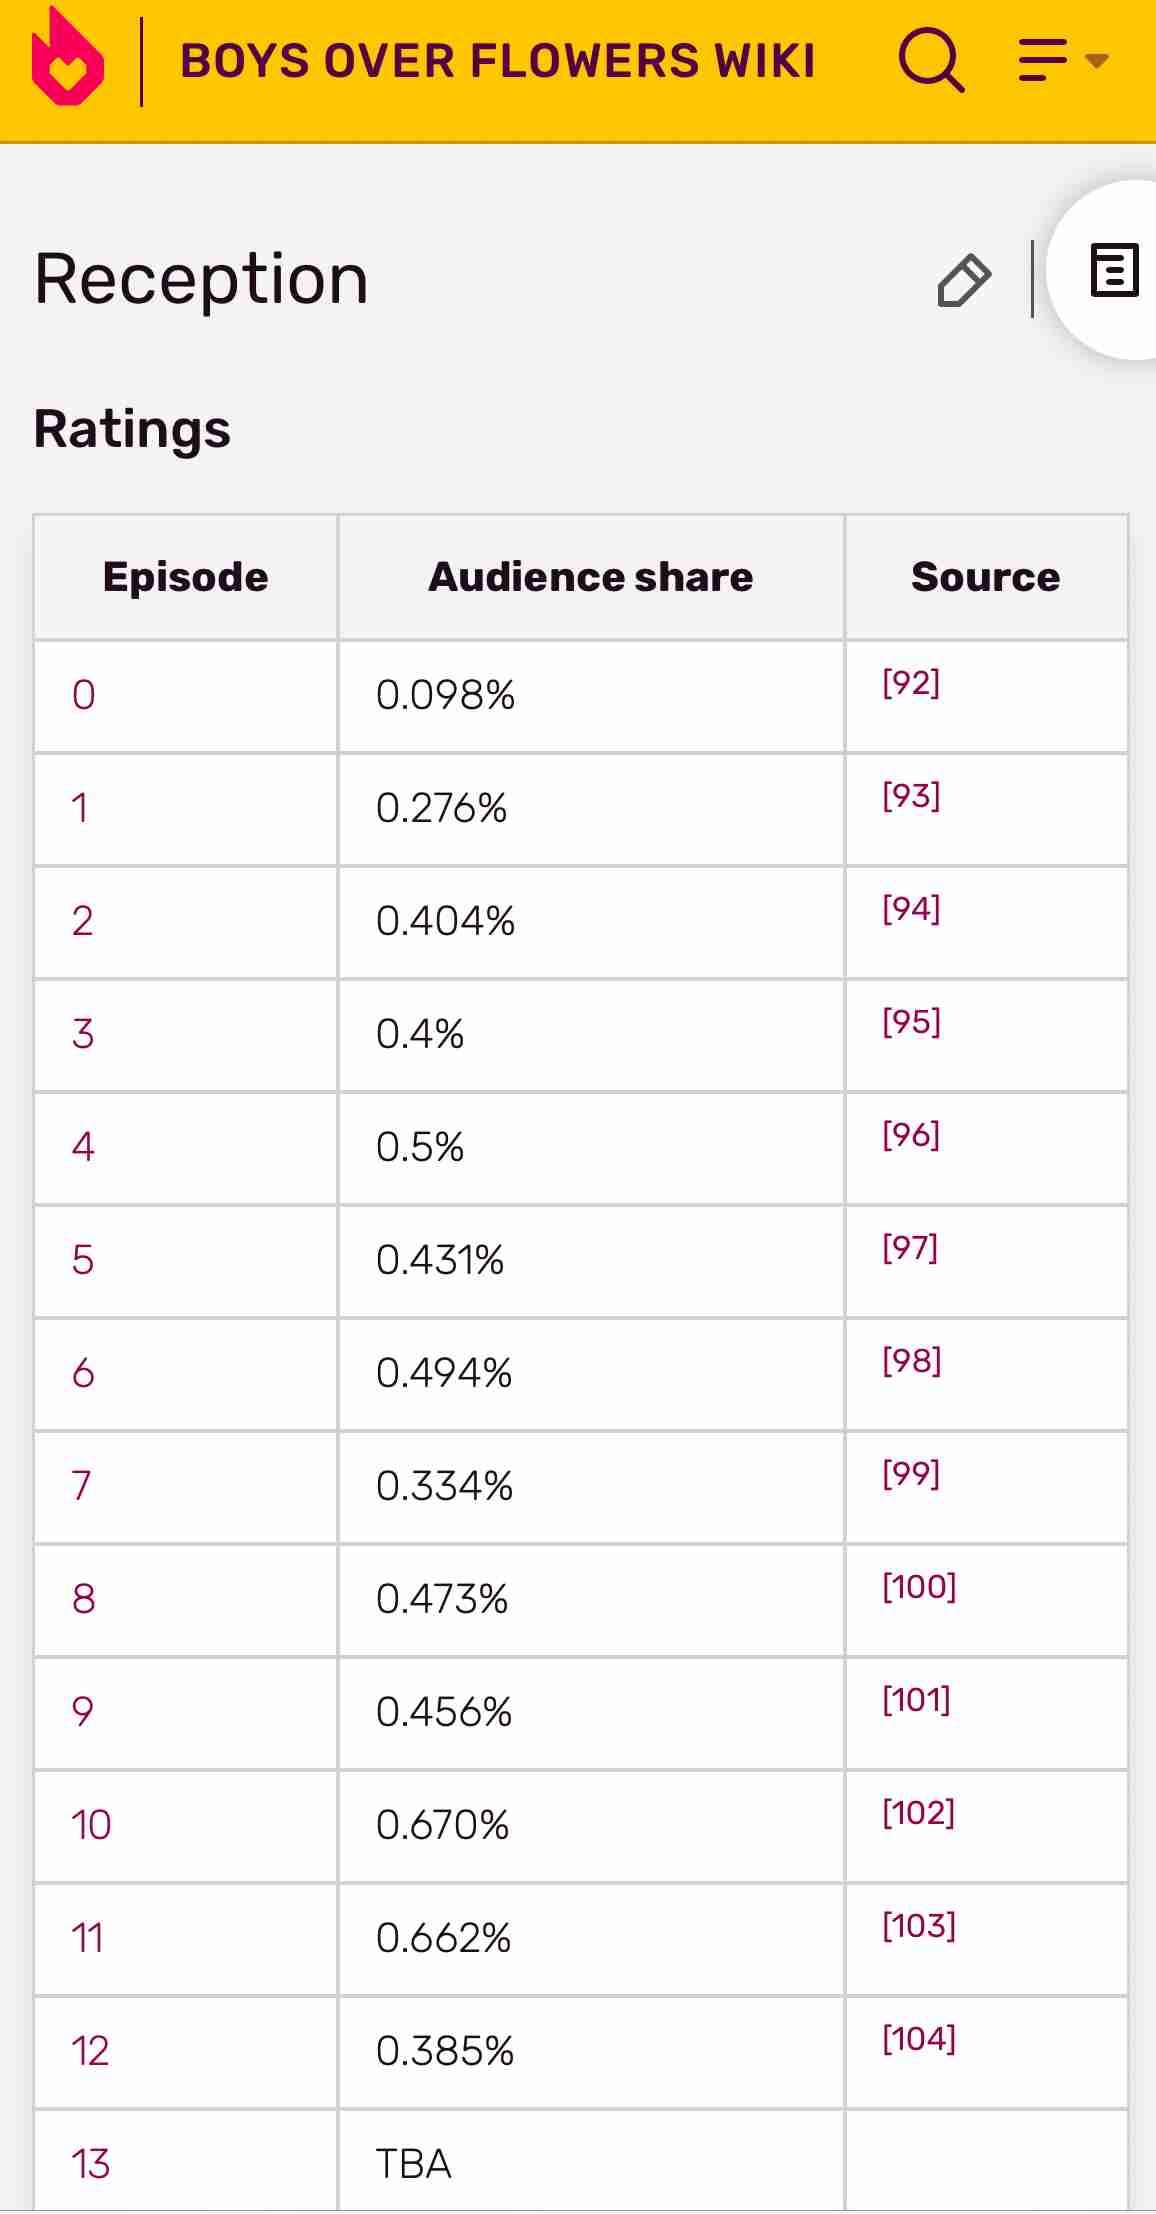Follow citation reference [98]
This screenshot has height=2214, width=1156.
911,1361
